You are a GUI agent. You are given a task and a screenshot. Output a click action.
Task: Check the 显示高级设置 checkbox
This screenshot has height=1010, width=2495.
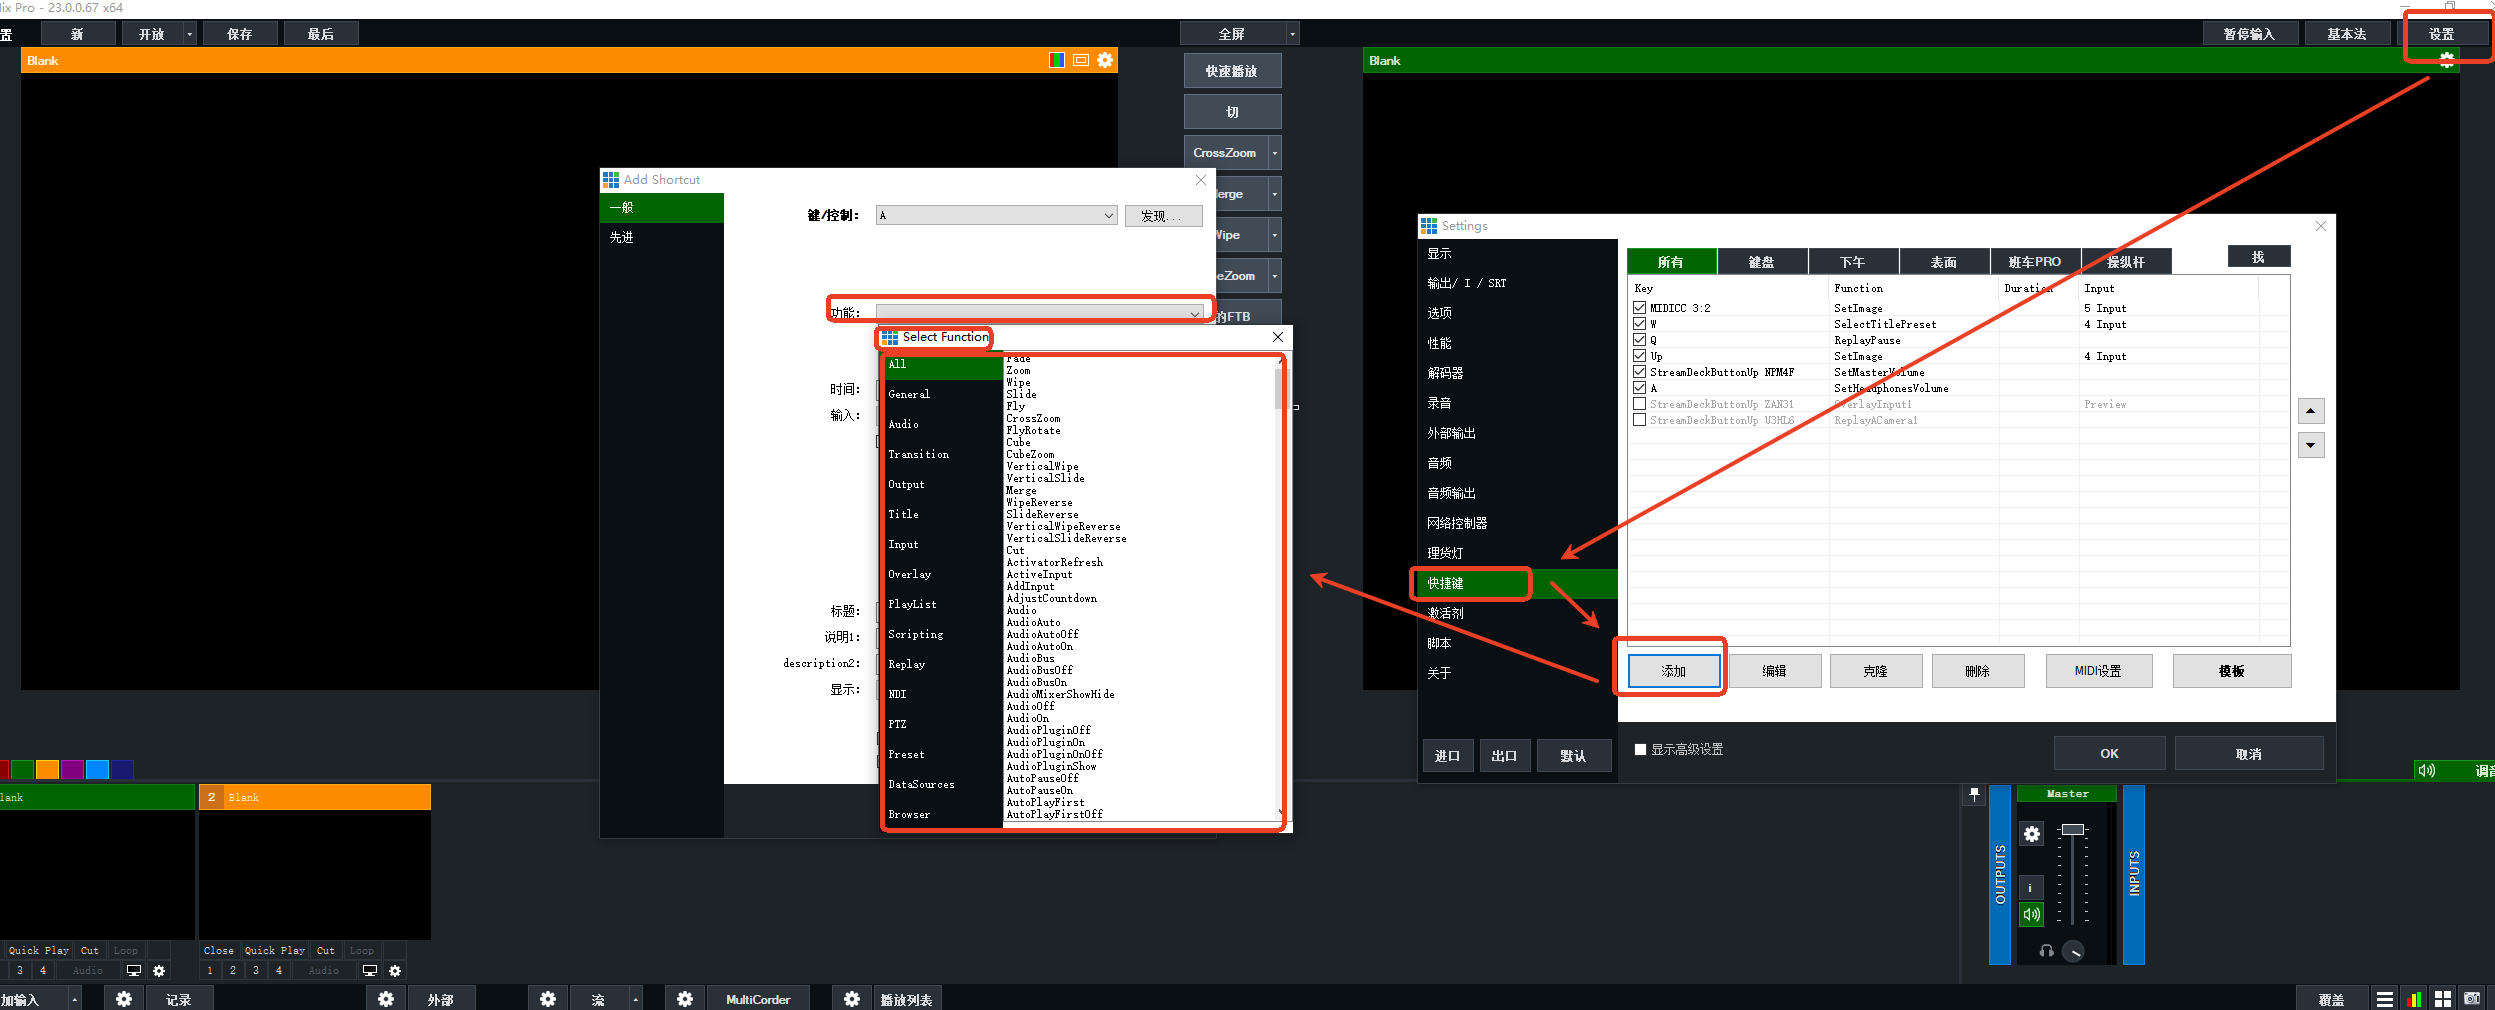click(x=1640, y=749)
